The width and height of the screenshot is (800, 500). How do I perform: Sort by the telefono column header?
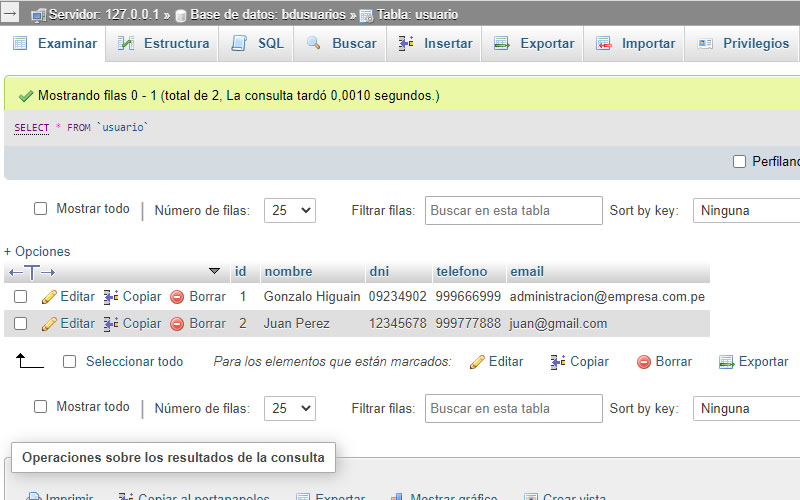tap(461, 271)
